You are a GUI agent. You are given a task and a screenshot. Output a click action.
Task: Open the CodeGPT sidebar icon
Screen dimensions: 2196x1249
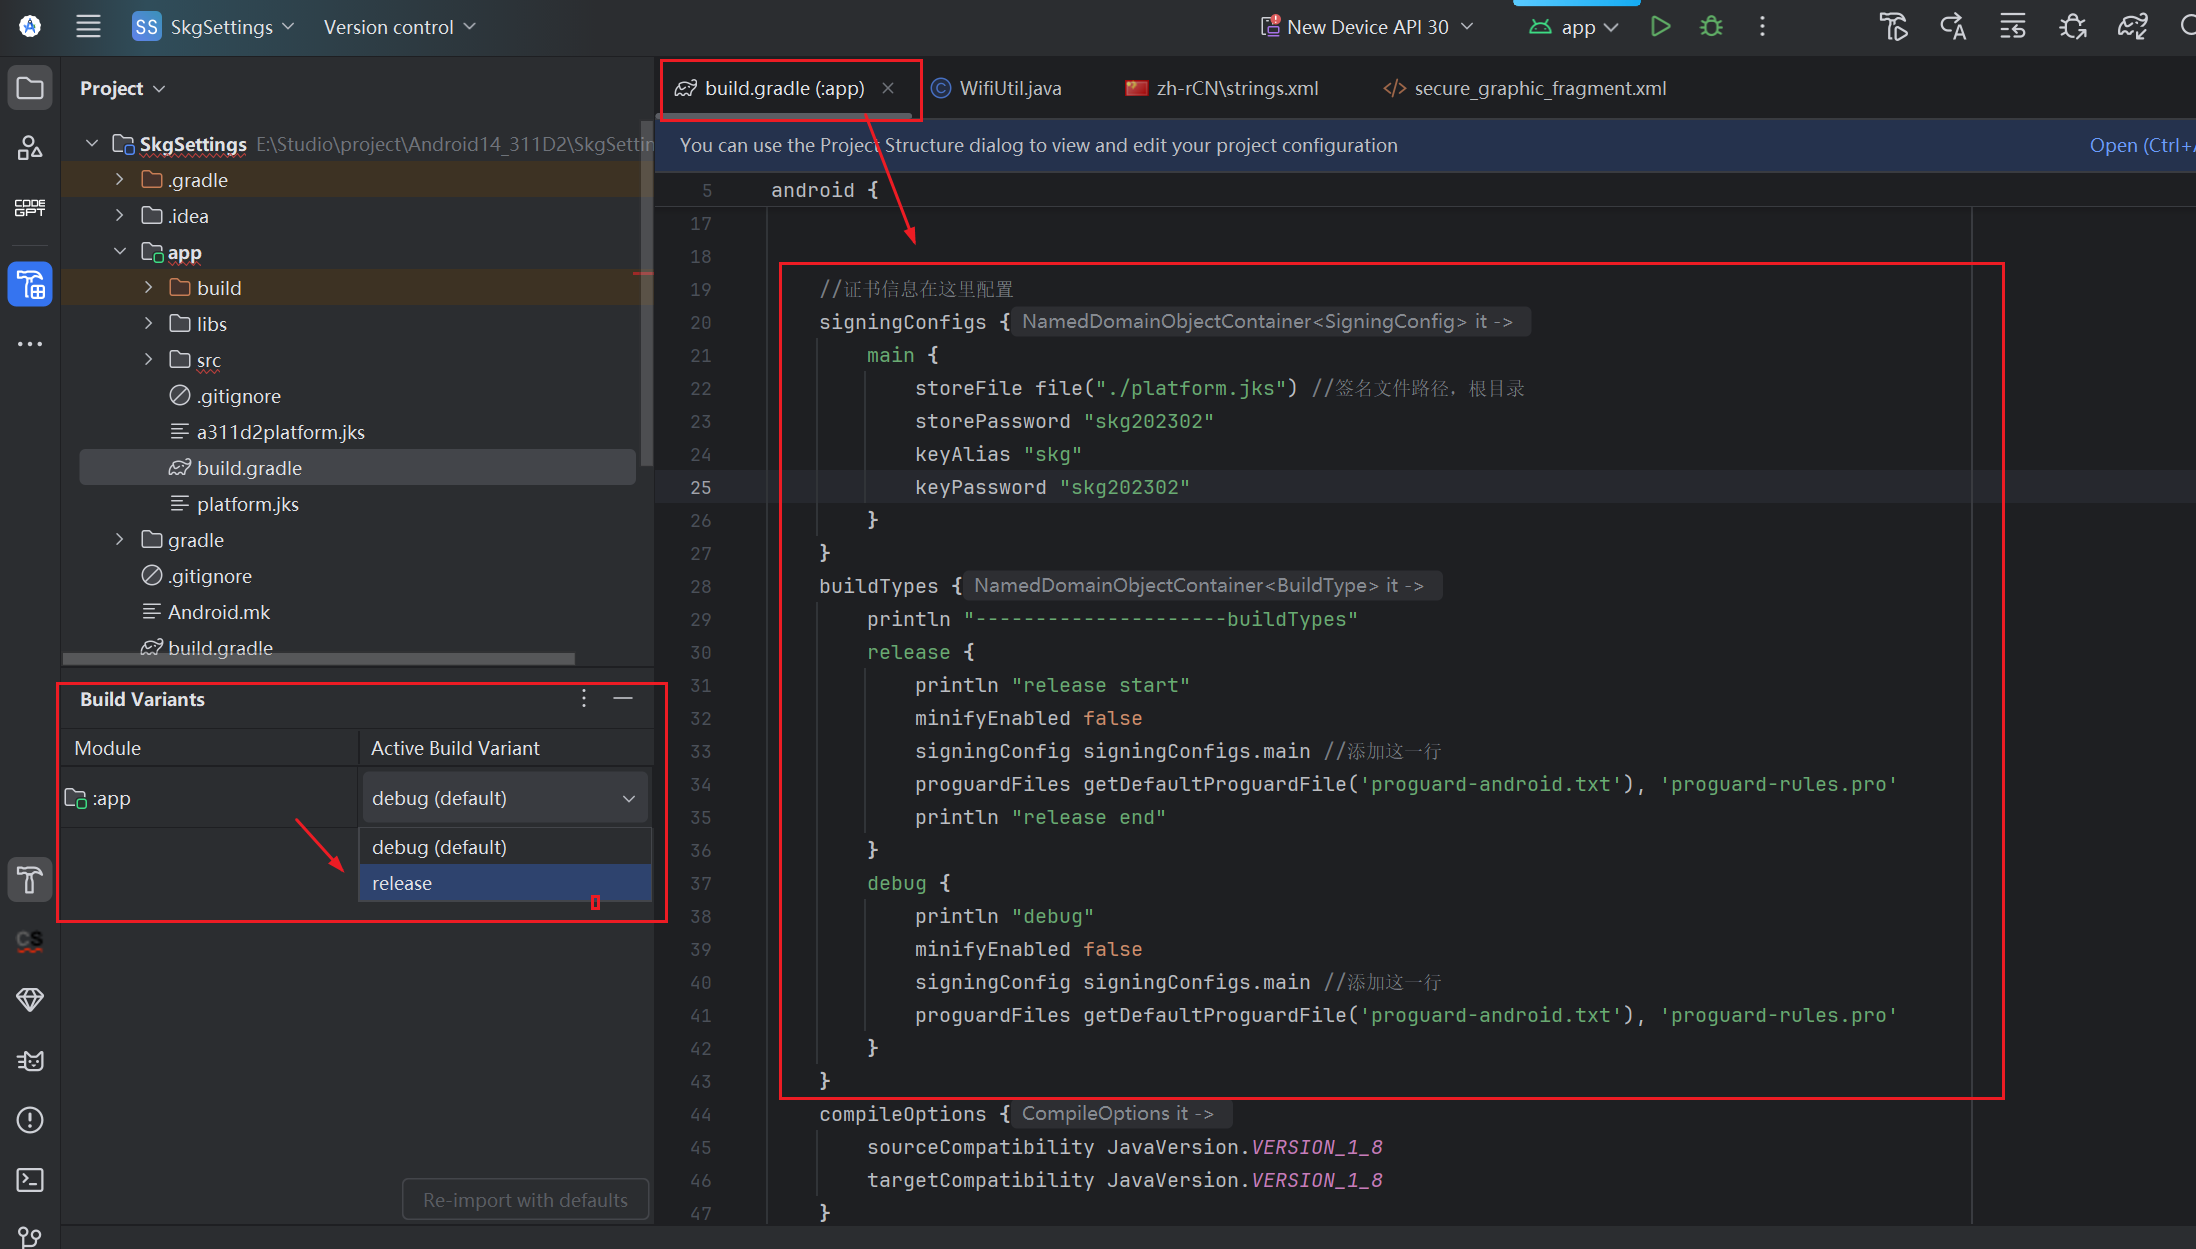coord(30,207)
